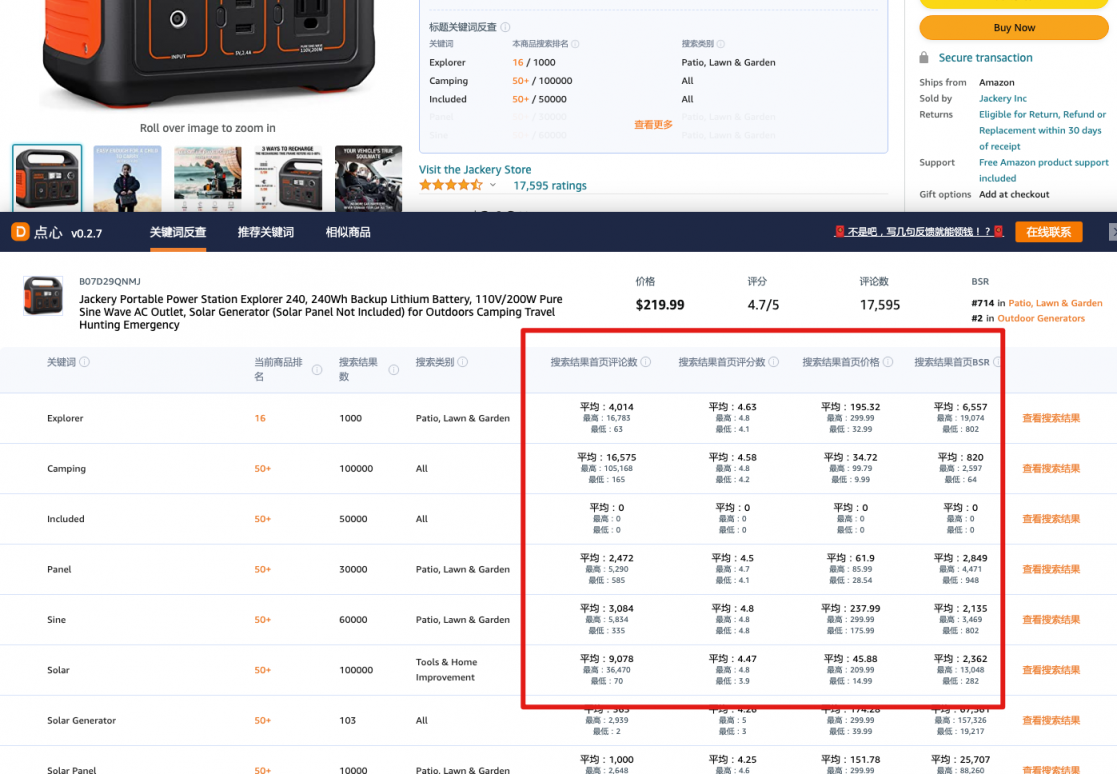This screenshot has height=774, width=1117.
Task: Open the Outdoor Generators BSR category link
Action: [x=1041, y=318]
